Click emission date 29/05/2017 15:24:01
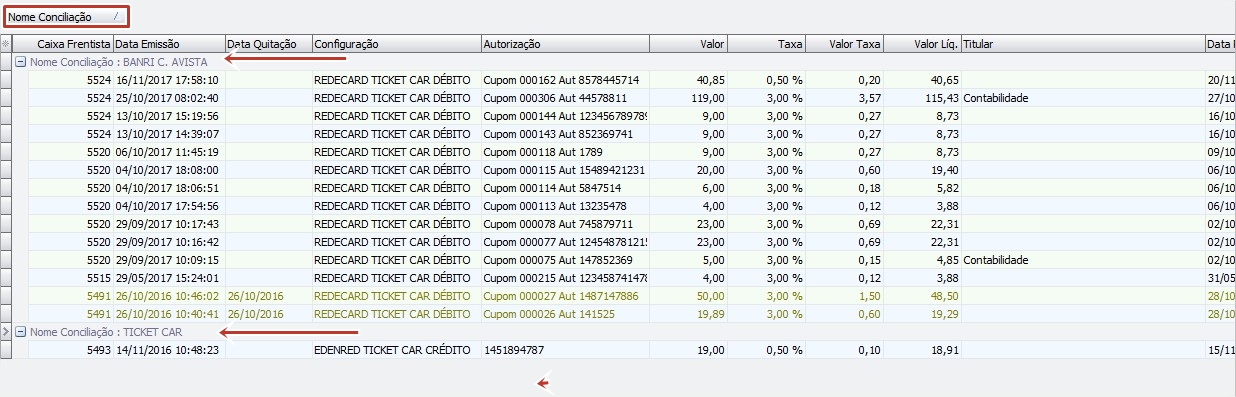Viewport: 1236px width, 397px height. pos(168,277)
